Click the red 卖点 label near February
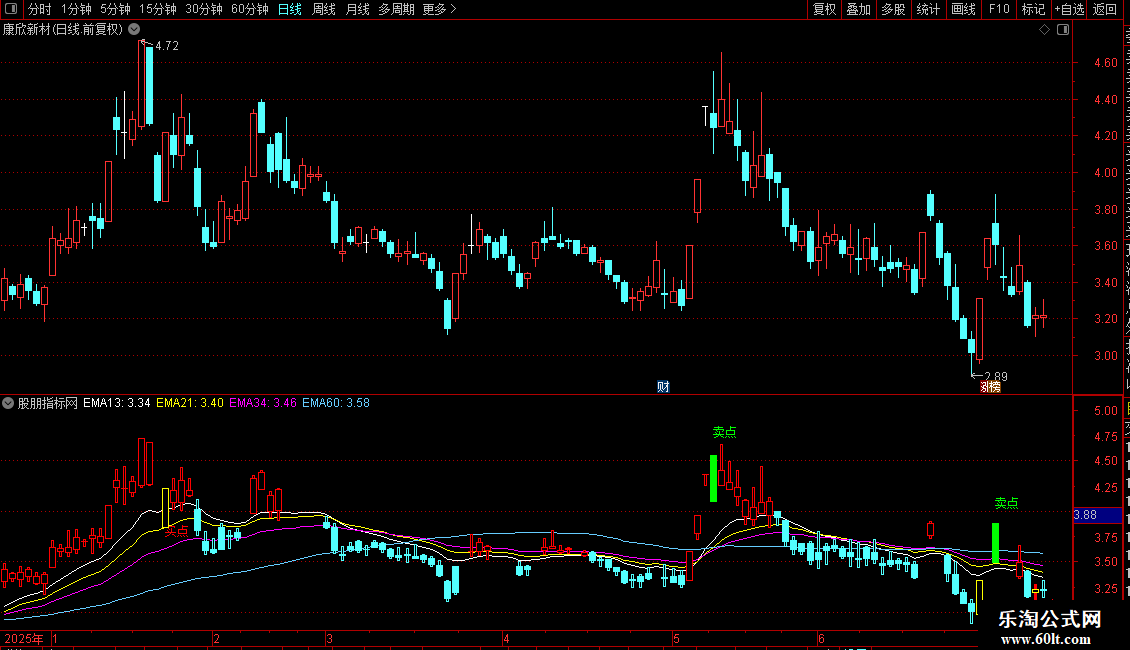 pos(177,531)
